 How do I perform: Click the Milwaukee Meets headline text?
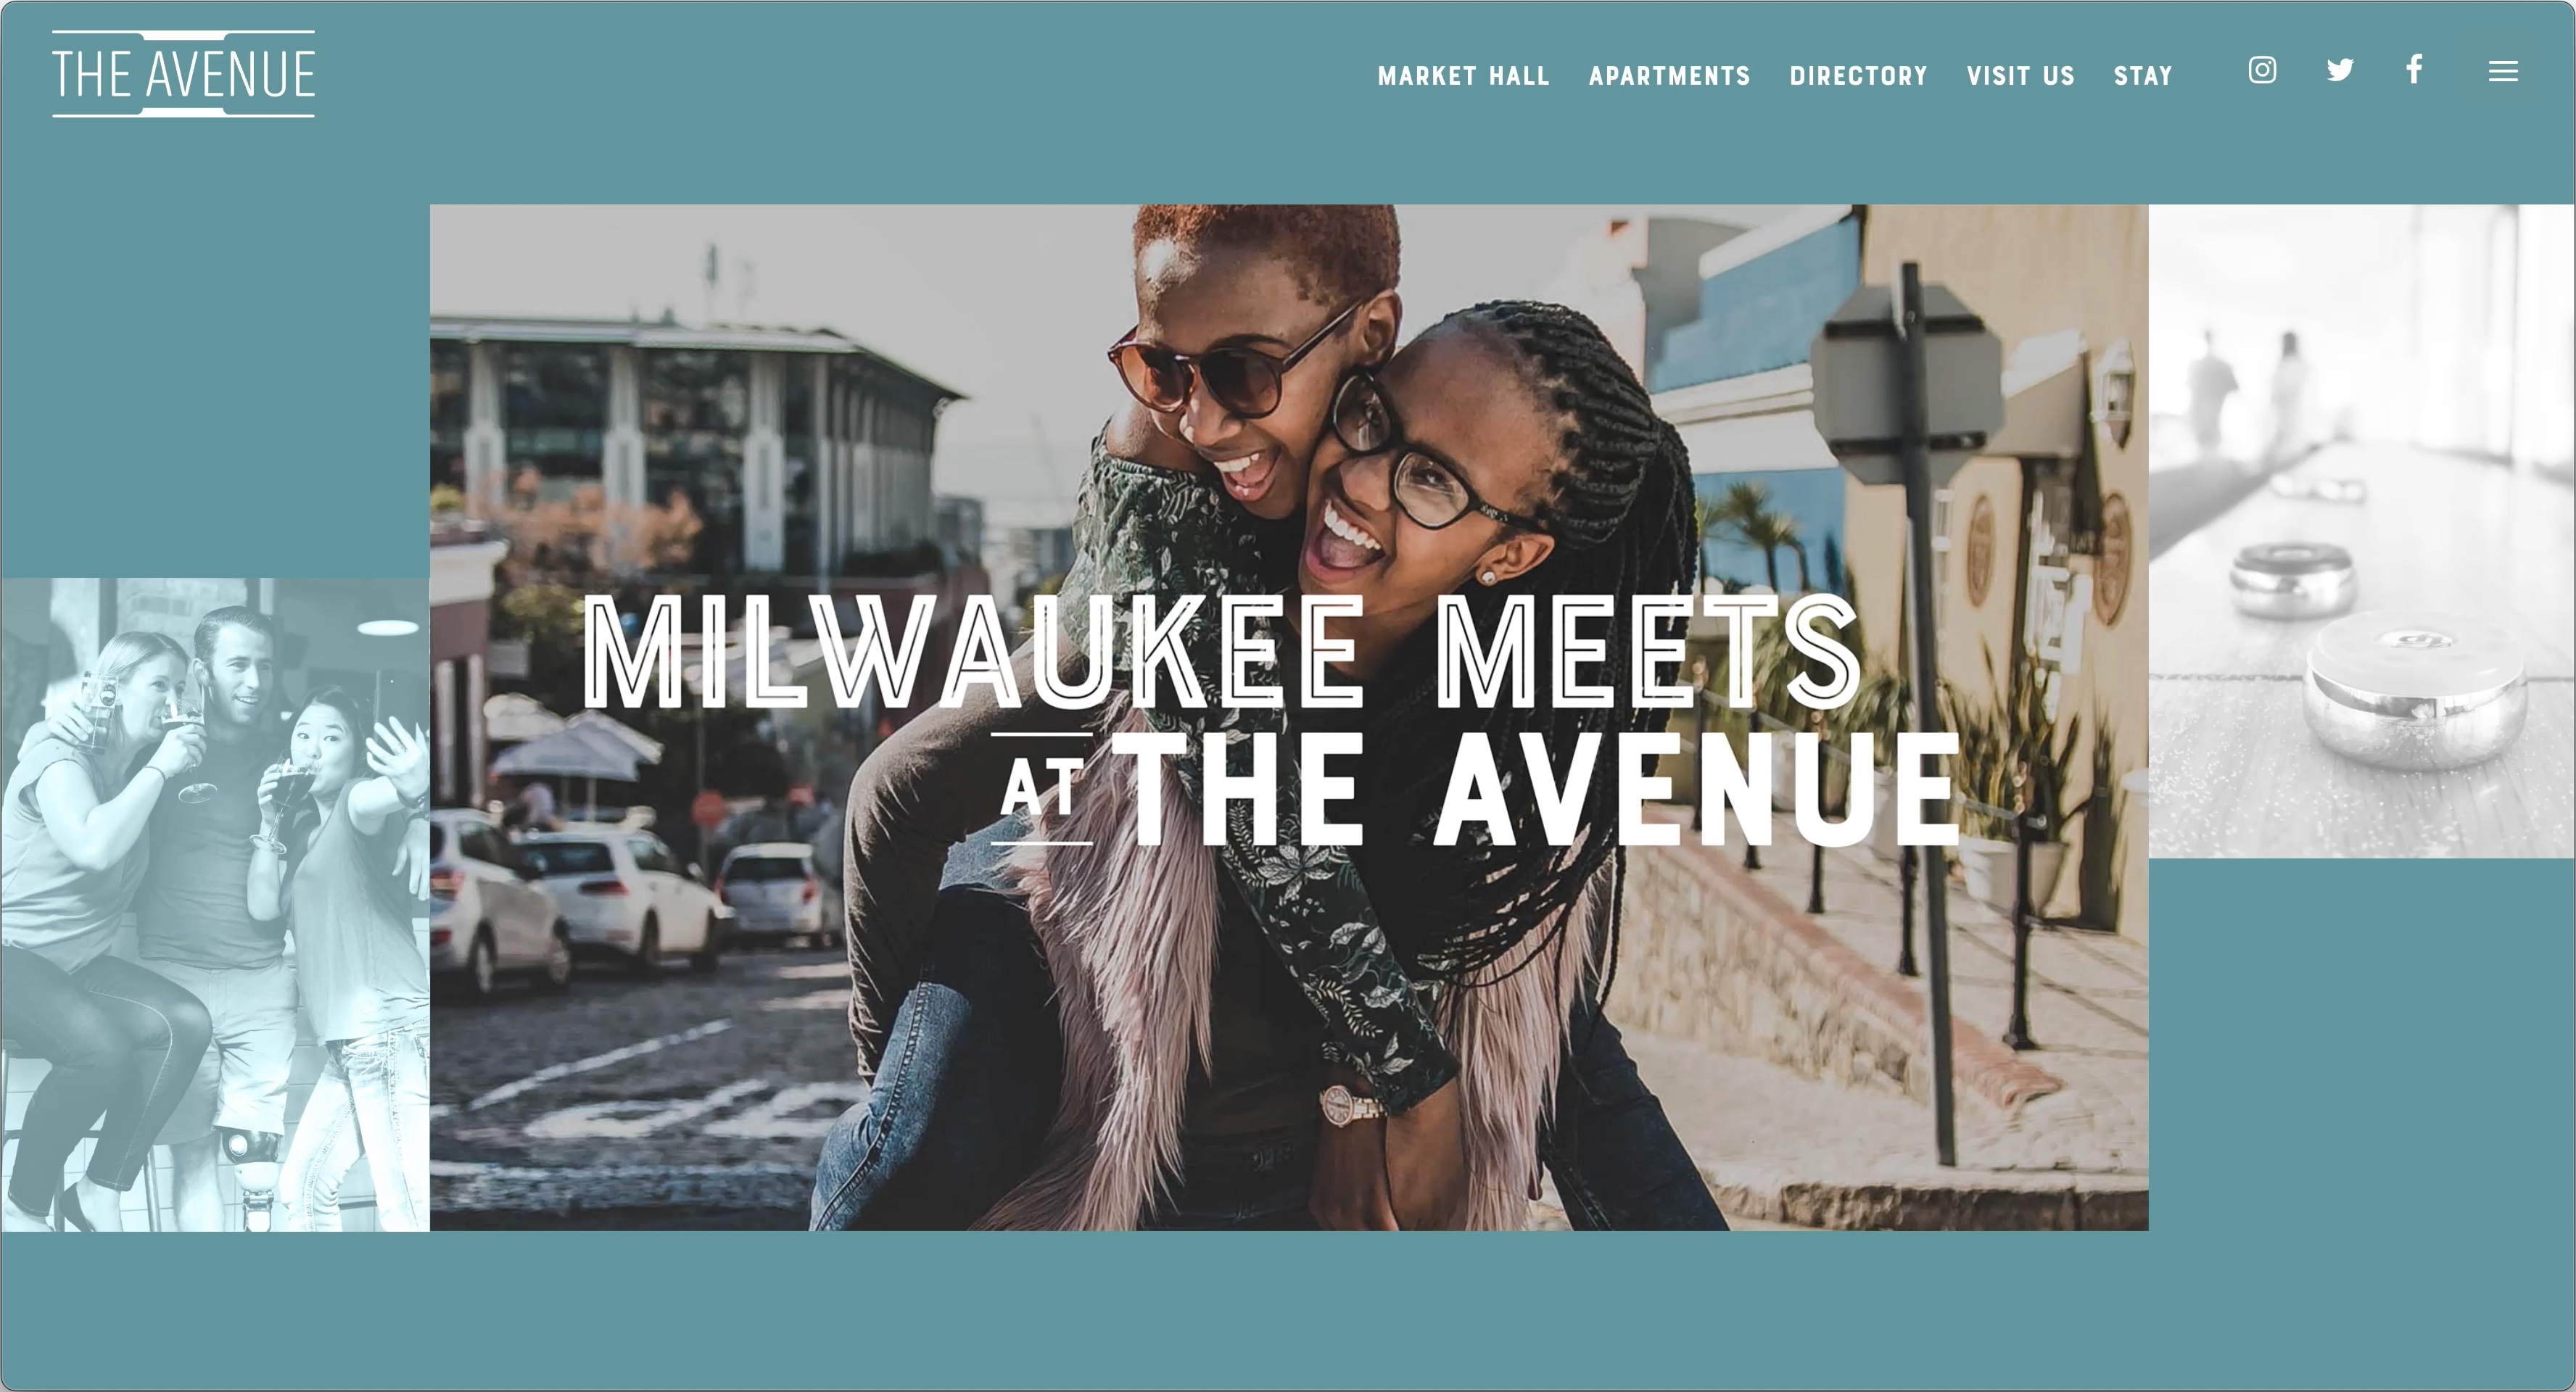click(x=1222, y=651)
